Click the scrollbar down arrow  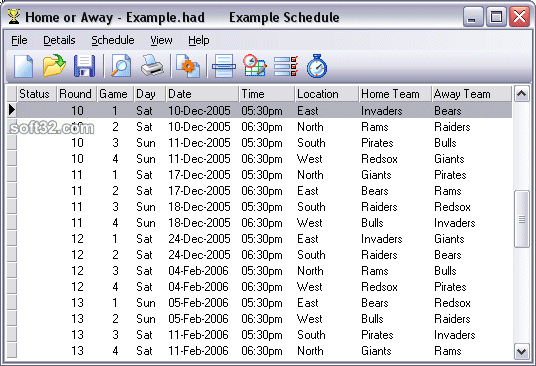(522, 351)
